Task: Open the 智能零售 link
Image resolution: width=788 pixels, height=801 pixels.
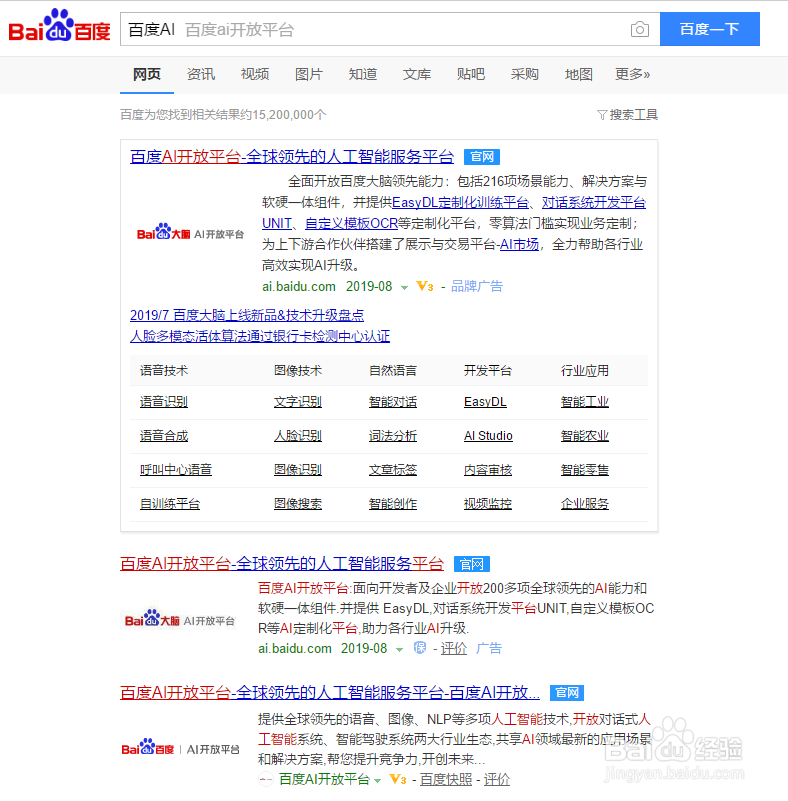Action: tap(585, 470)
